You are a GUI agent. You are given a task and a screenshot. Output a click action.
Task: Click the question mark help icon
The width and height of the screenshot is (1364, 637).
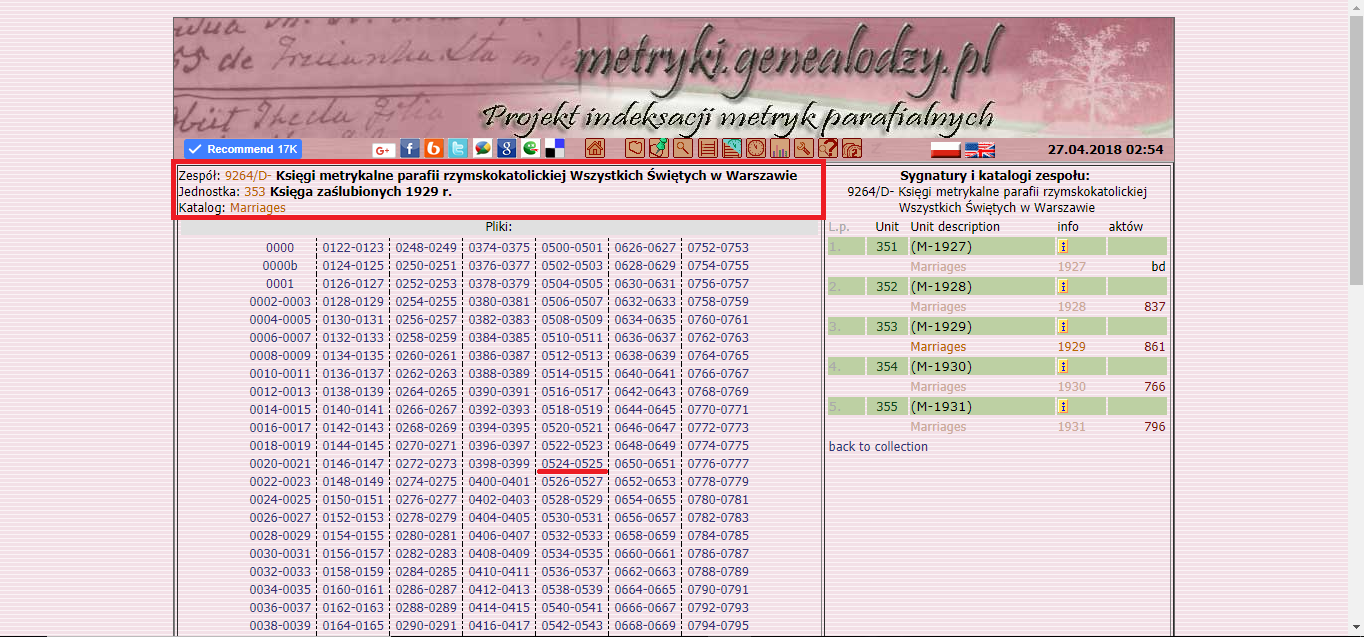[827, 148]
